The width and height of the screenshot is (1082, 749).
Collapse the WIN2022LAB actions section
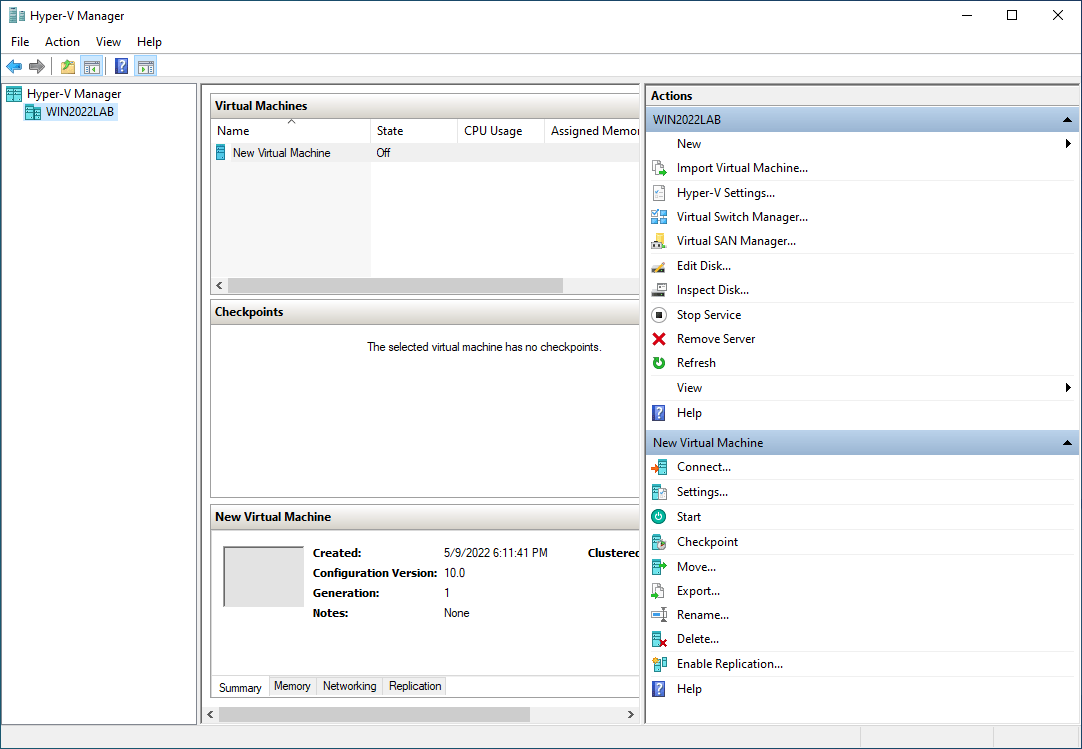(1067, 119)
